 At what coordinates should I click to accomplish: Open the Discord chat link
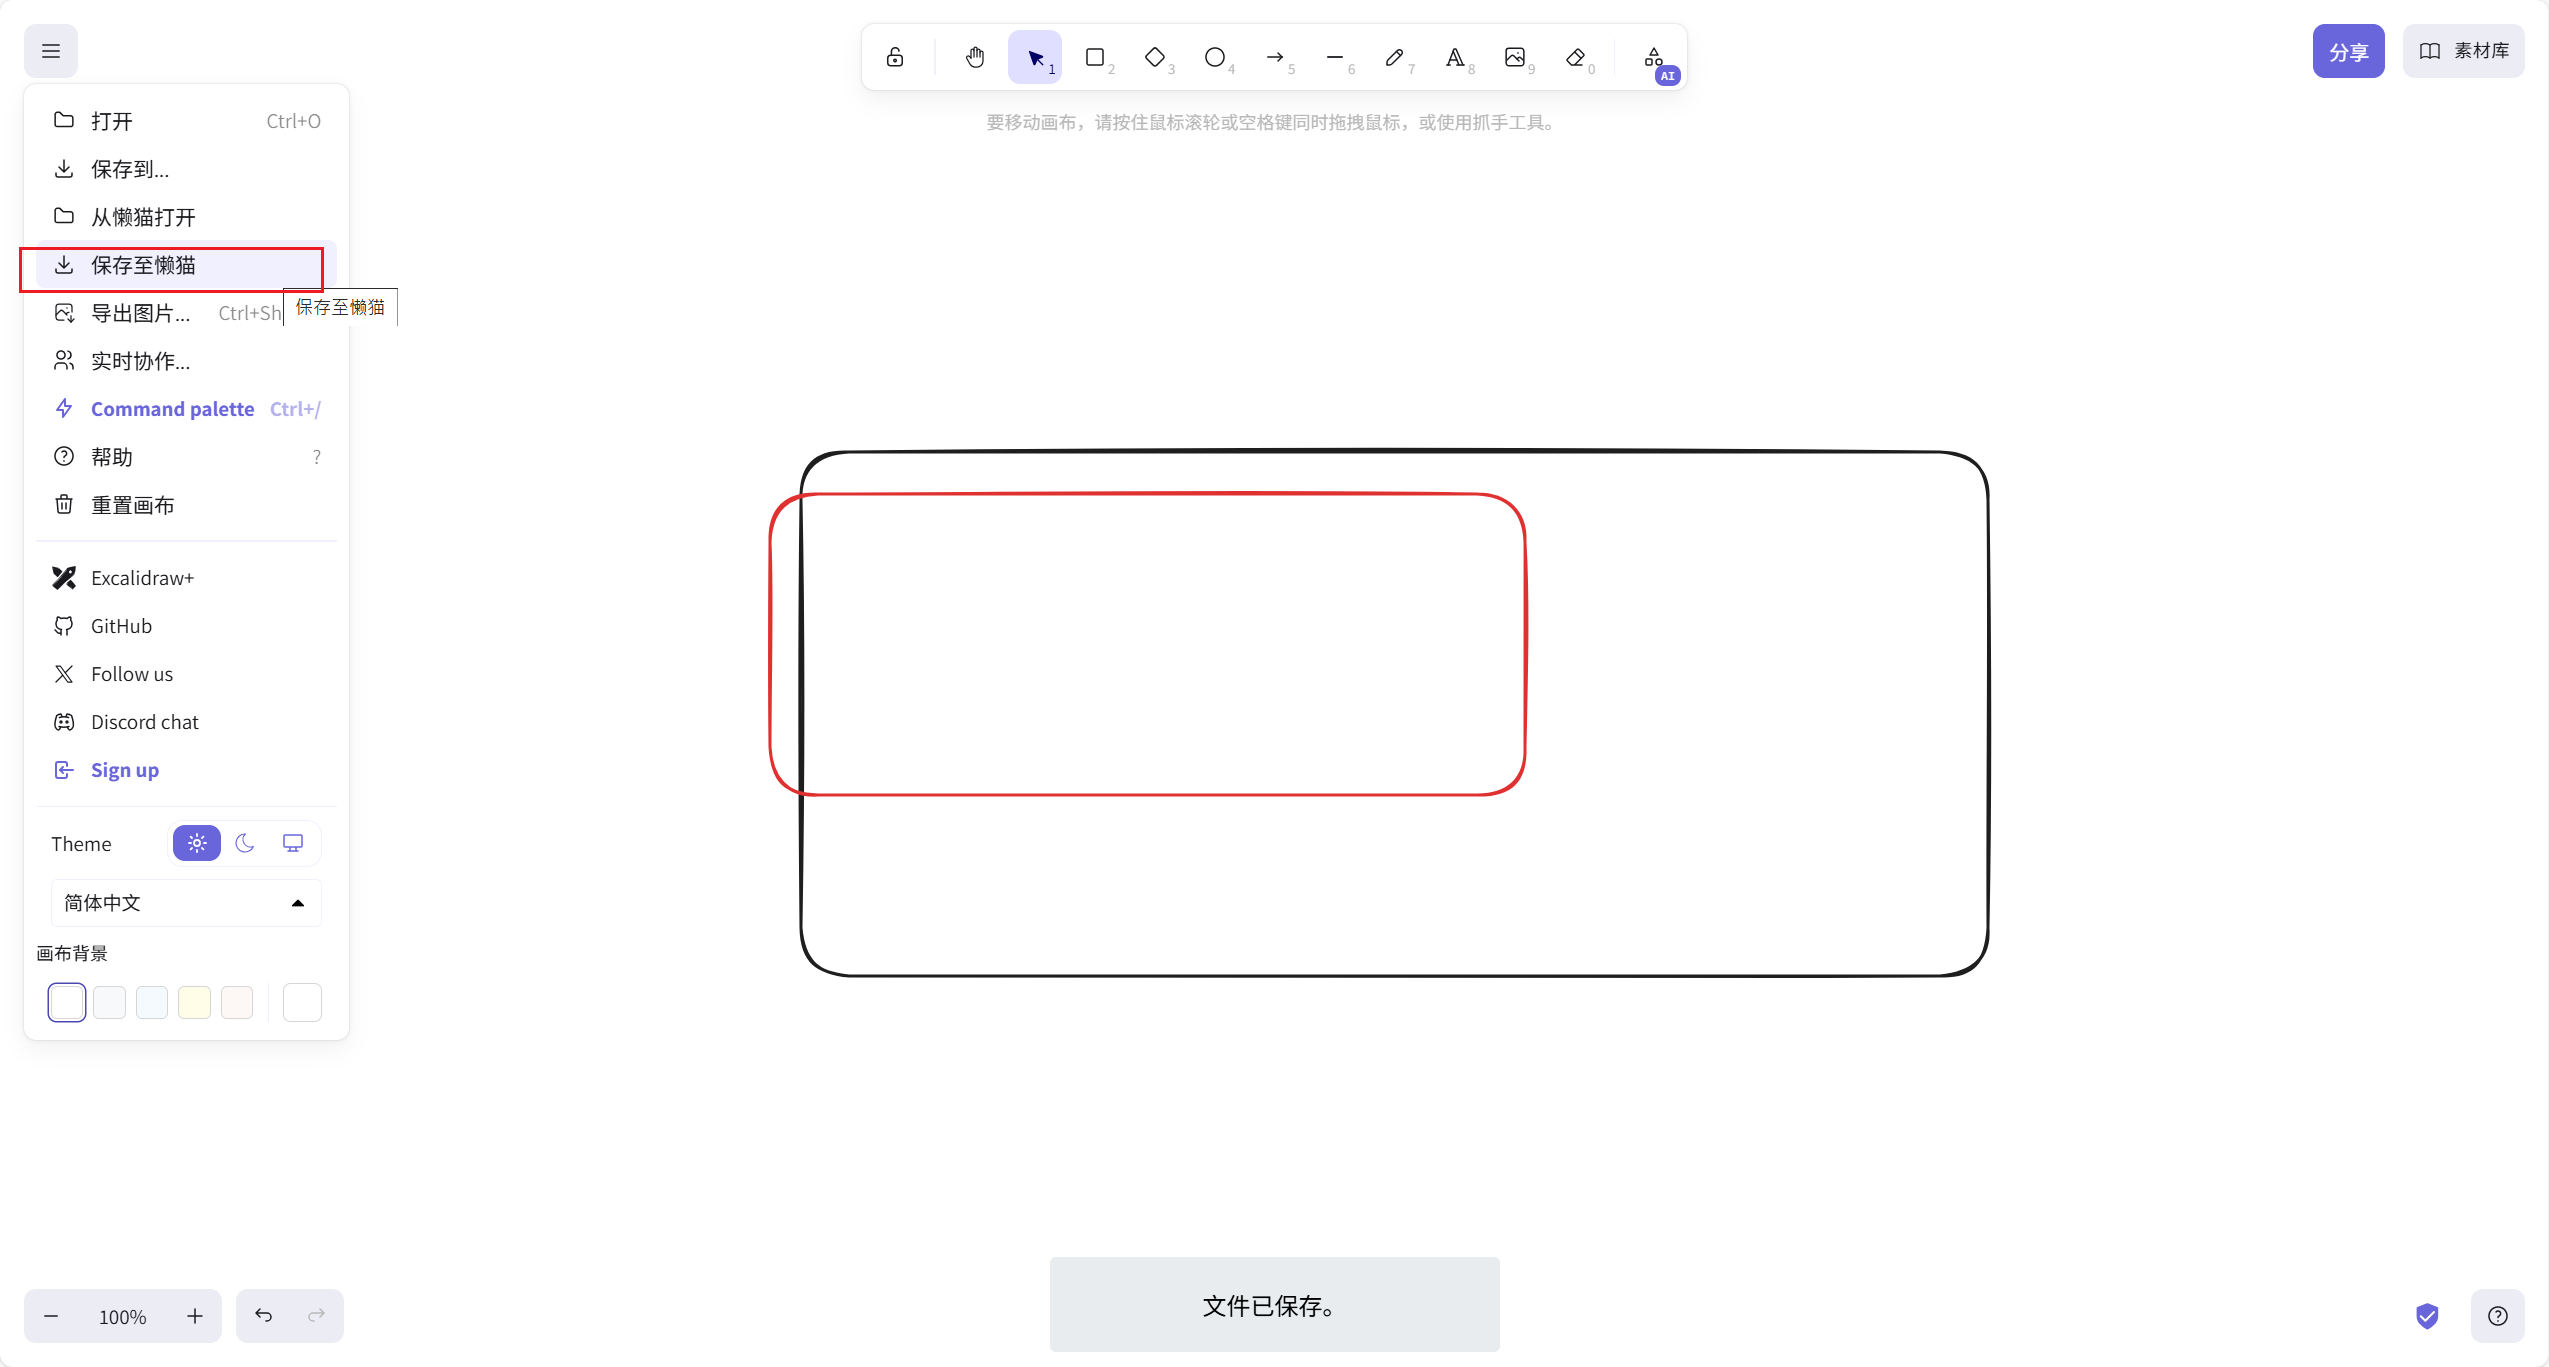(x=186, y=722)
